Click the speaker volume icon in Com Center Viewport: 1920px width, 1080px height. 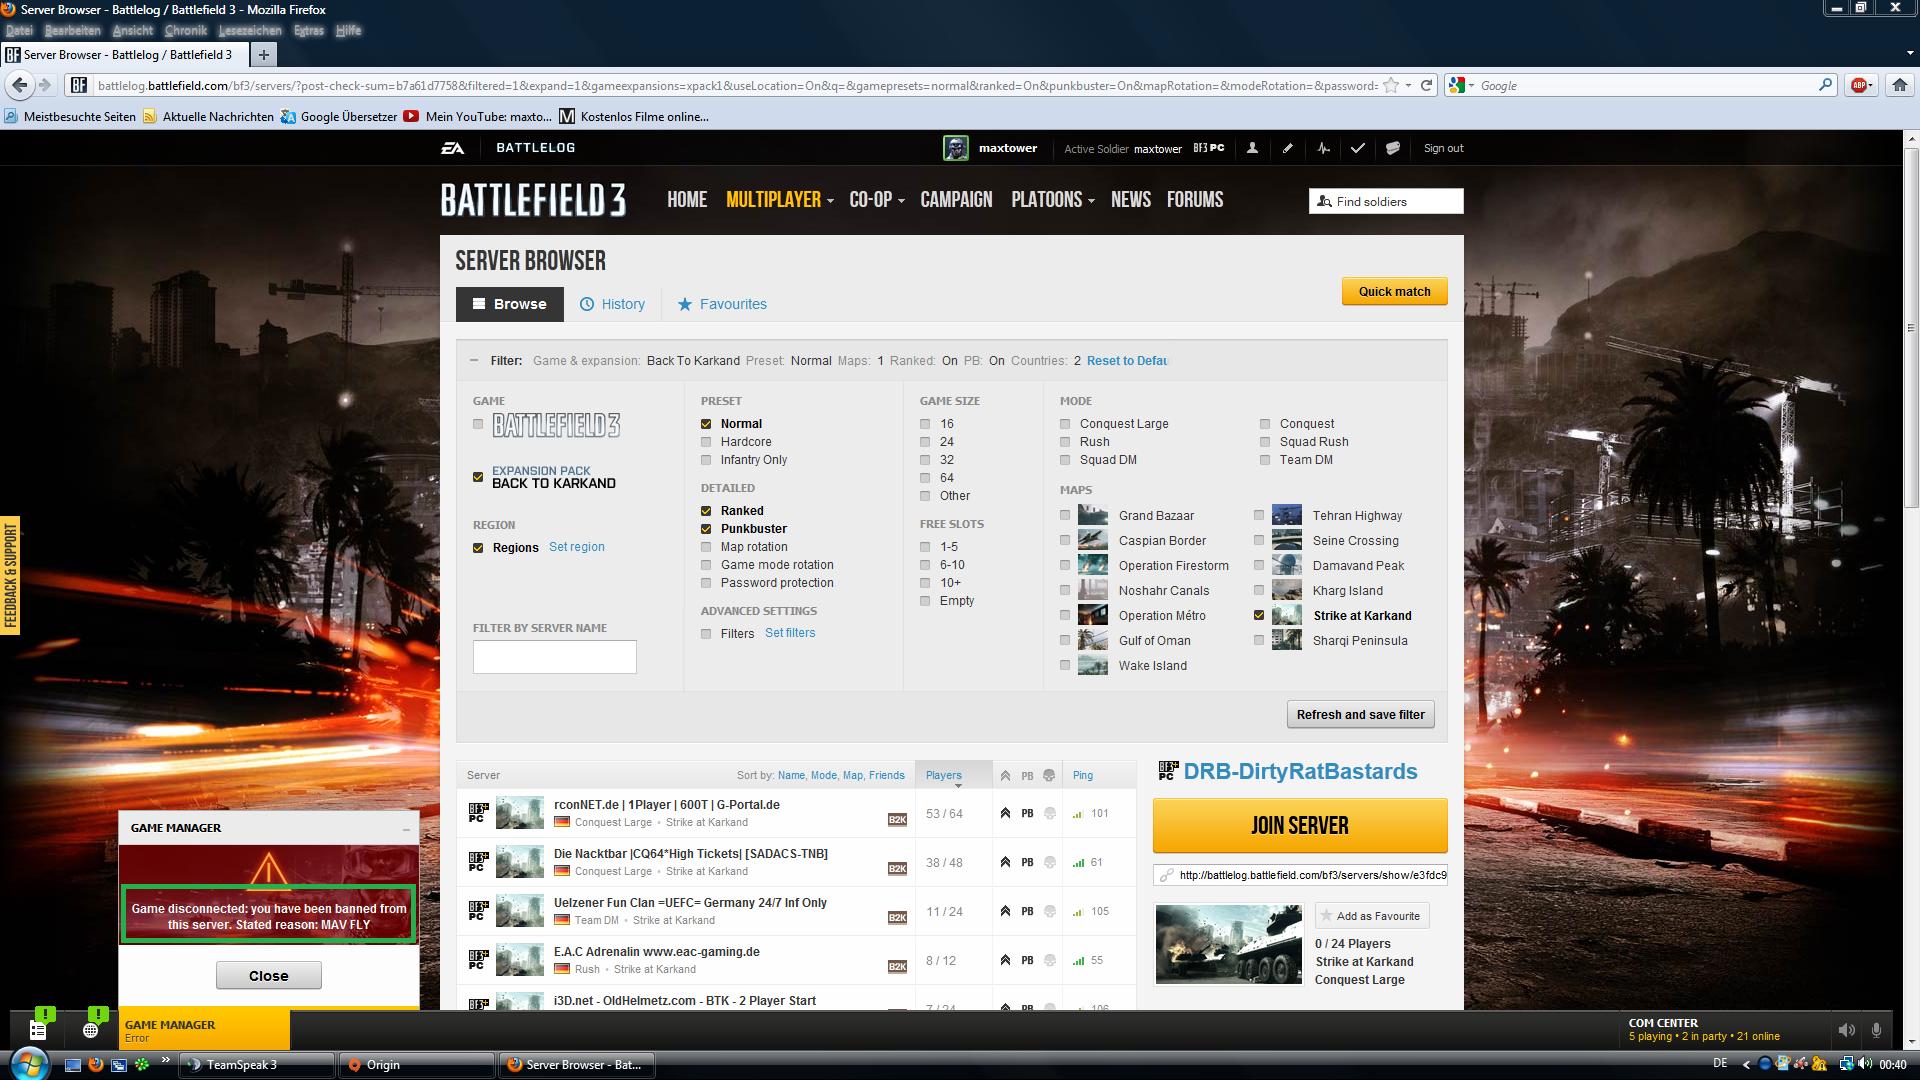click(1846, 1030)
